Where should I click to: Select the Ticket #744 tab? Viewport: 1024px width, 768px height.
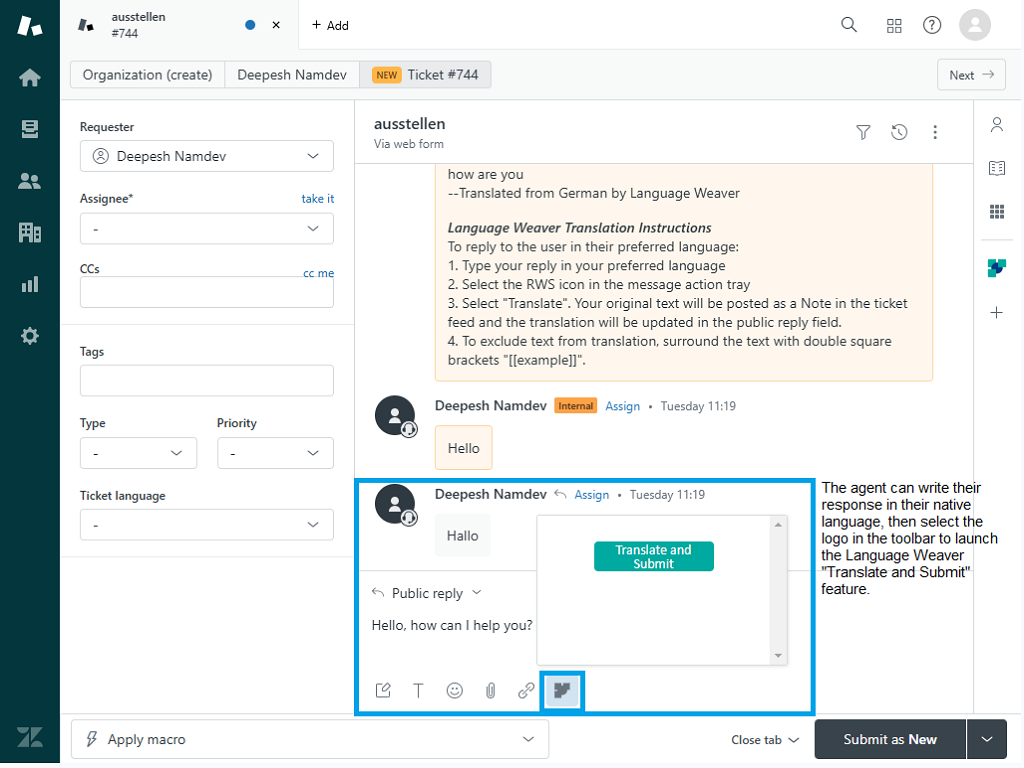pyautogui.click(x=425, y=74)
